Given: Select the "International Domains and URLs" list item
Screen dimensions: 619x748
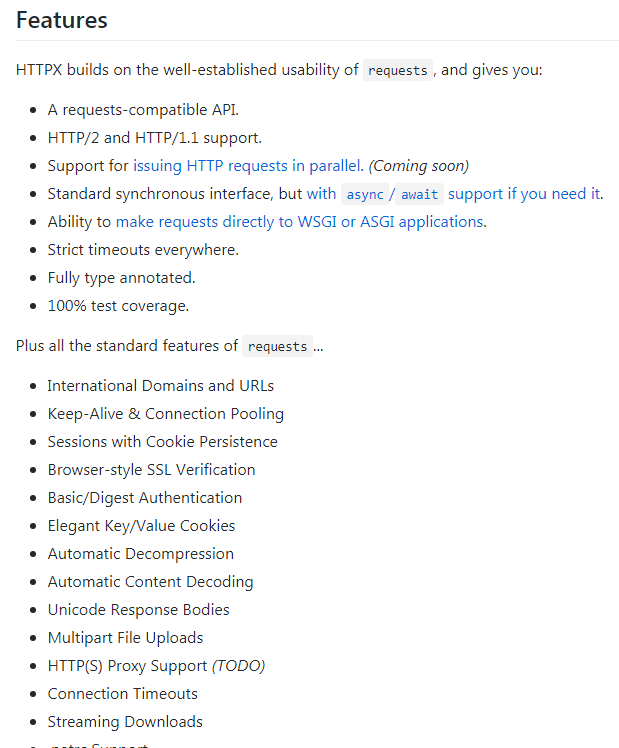Looking at the screenshot, I should pyautogui.click(x=161, y=385).
